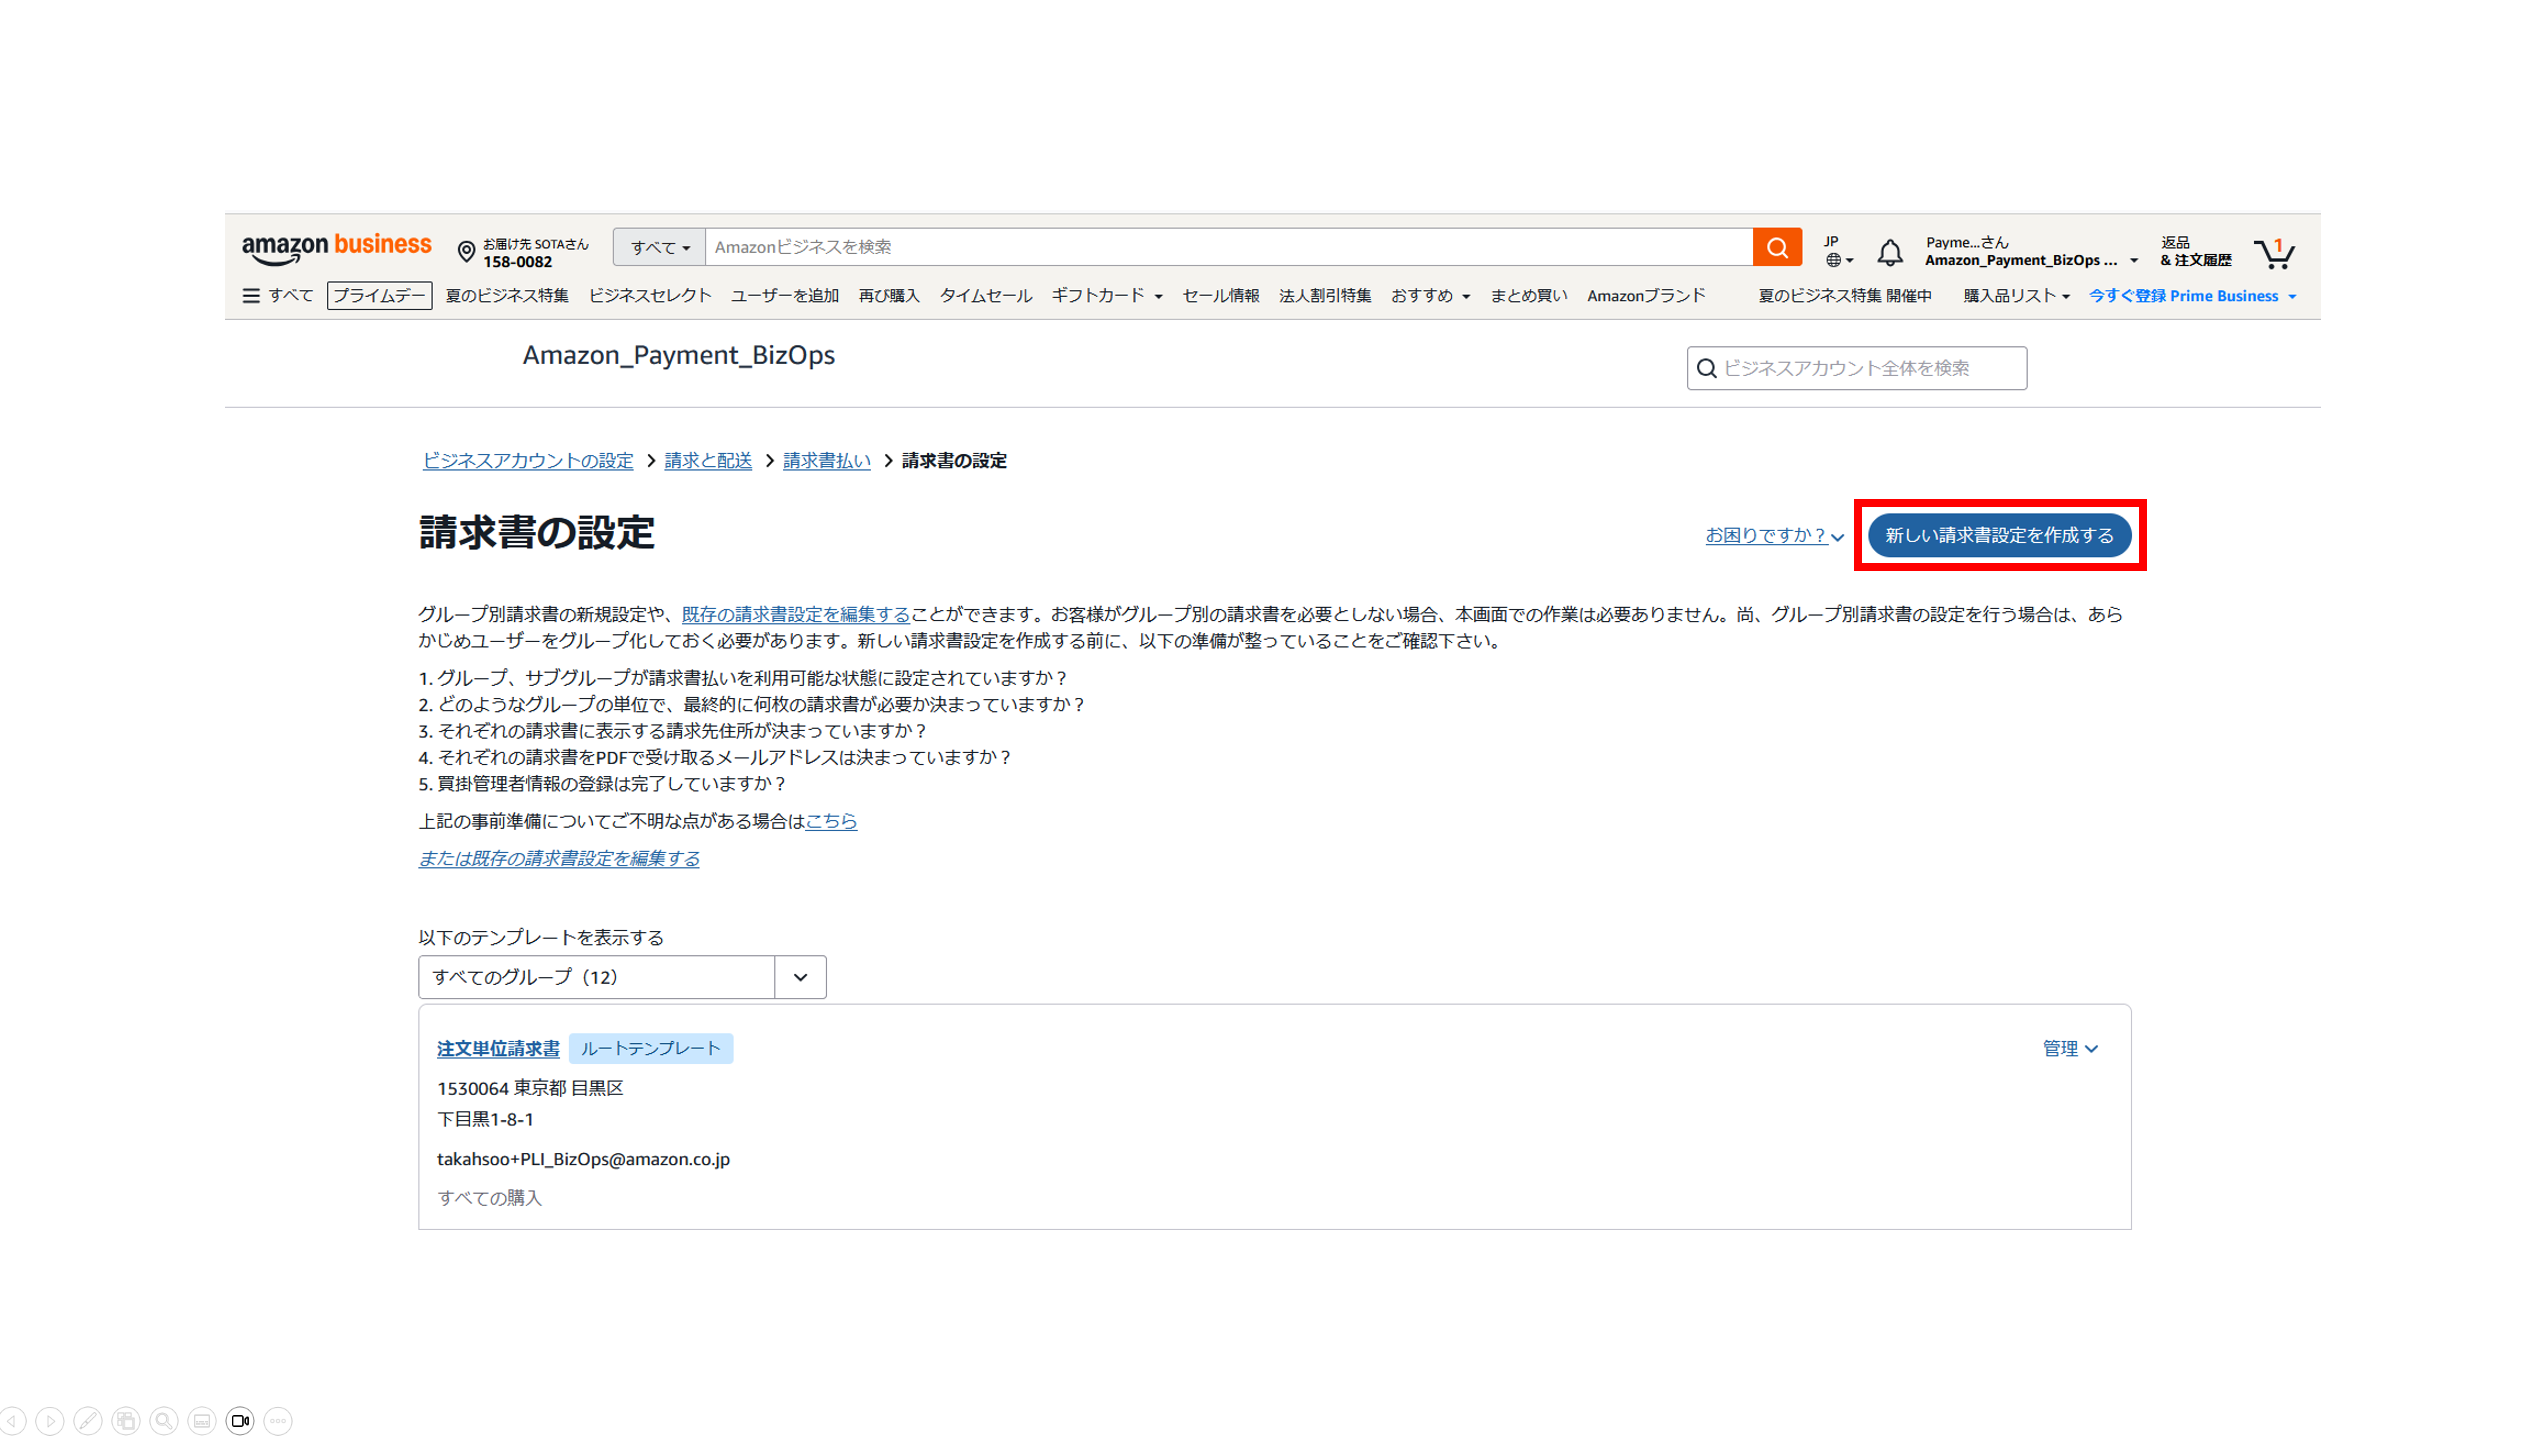The height and width of the screenshot is (1439, 2547).
Task: Expand the おすすめ dropdown
Action: (x=1430, y=296)
